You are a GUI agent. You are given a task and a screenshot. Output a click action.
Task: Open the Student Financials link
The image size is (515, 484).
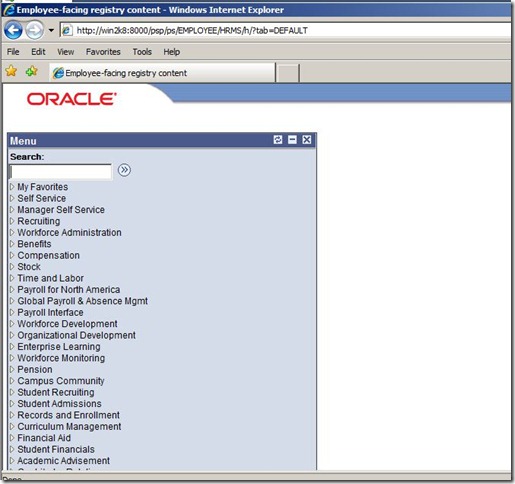point(56,449)
